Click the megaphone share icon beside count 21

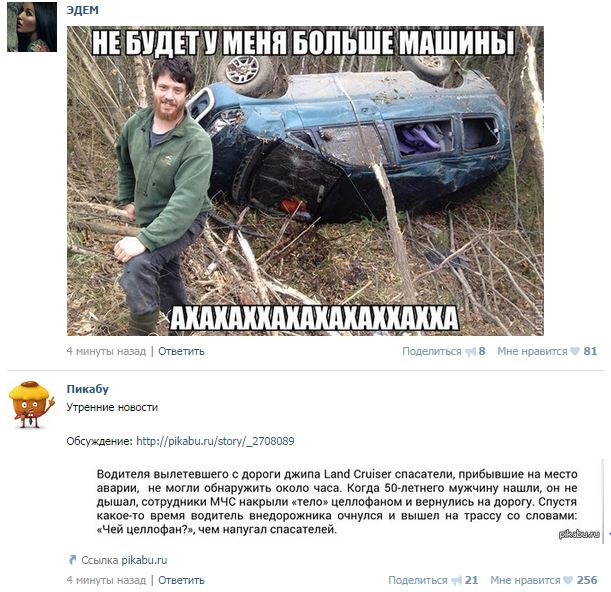[457, 581]
